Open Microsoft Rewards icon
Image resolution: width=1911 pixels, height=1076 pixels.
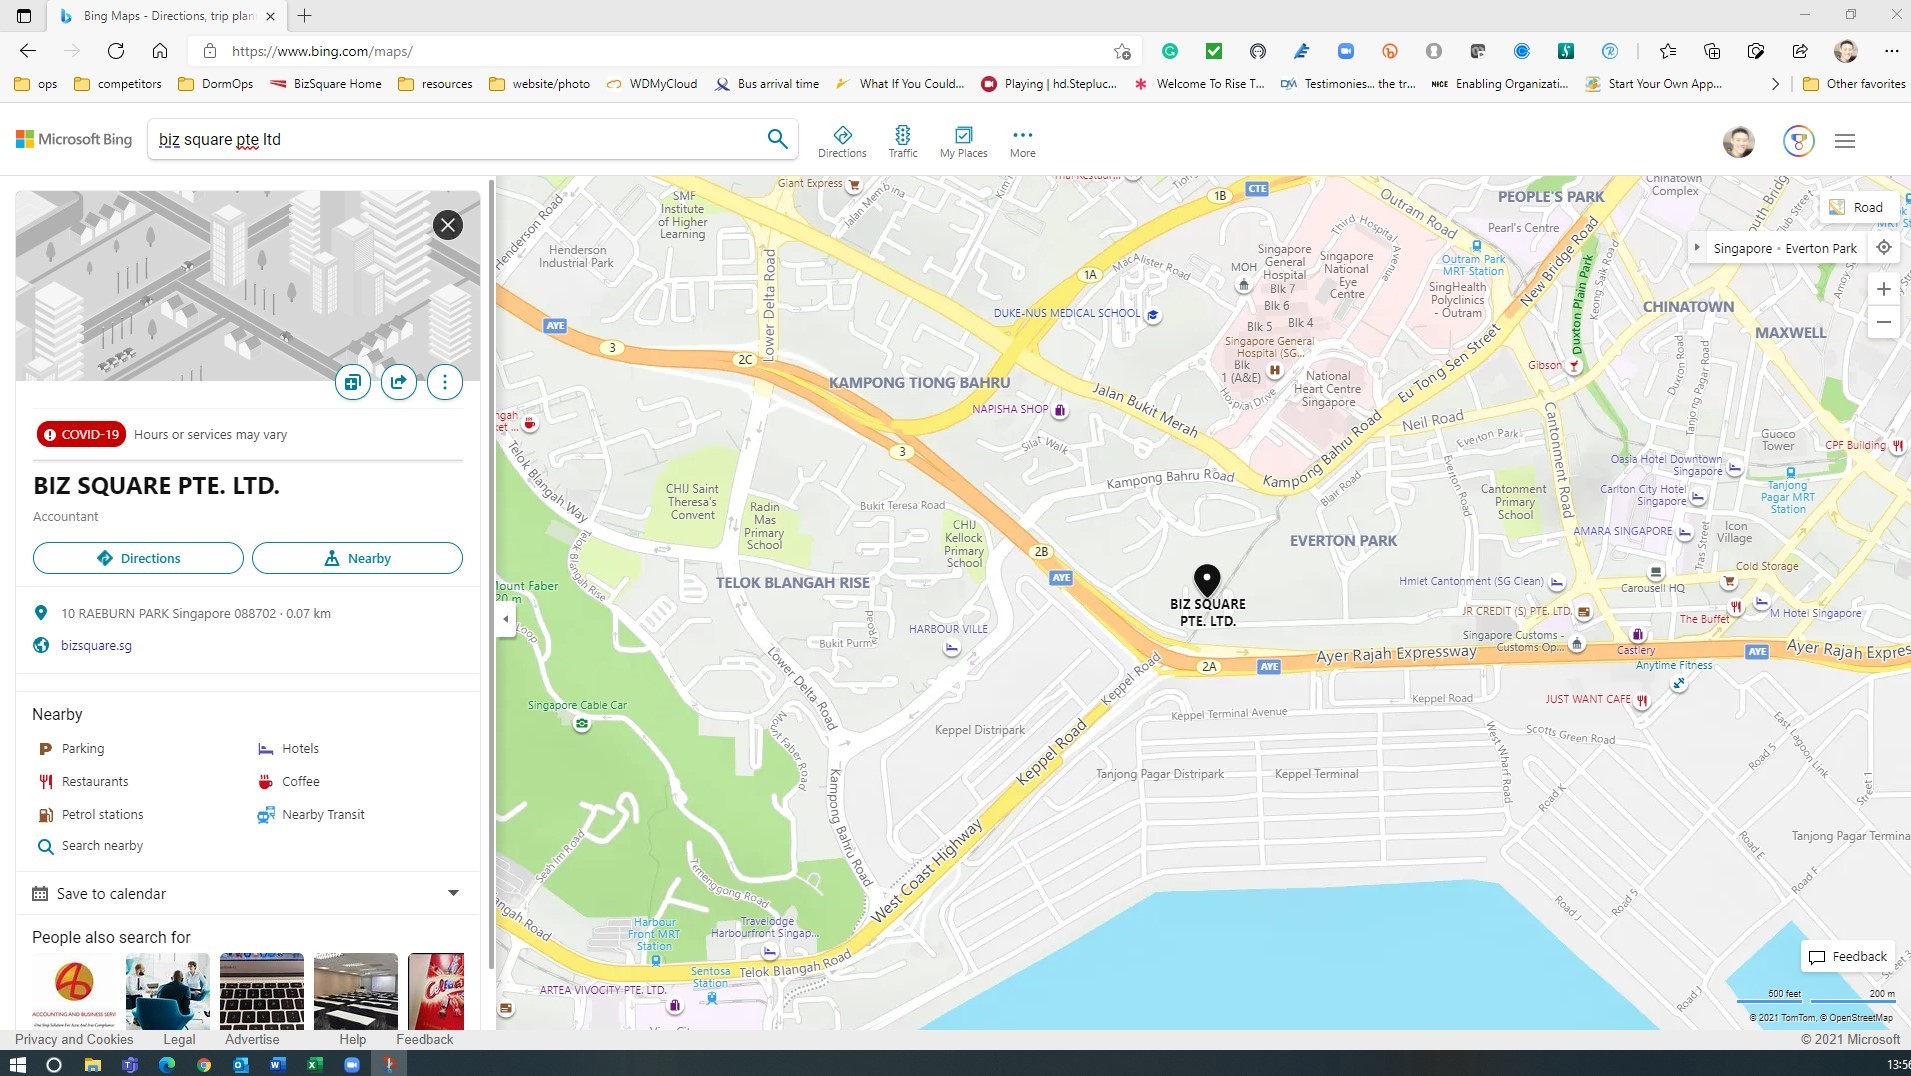[1798, 141]
